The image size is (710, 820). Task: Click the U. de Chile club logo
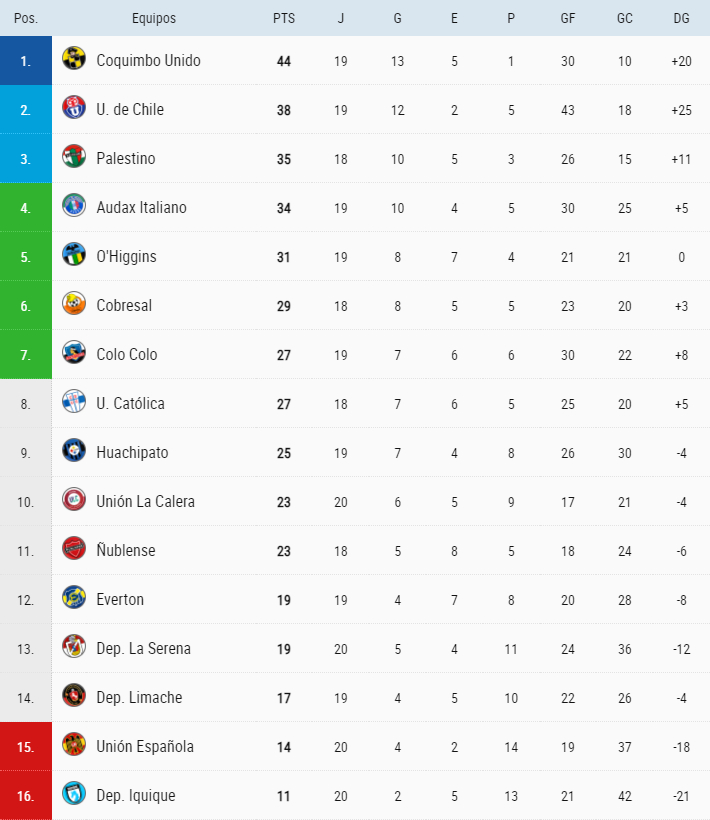coord(73,109)
